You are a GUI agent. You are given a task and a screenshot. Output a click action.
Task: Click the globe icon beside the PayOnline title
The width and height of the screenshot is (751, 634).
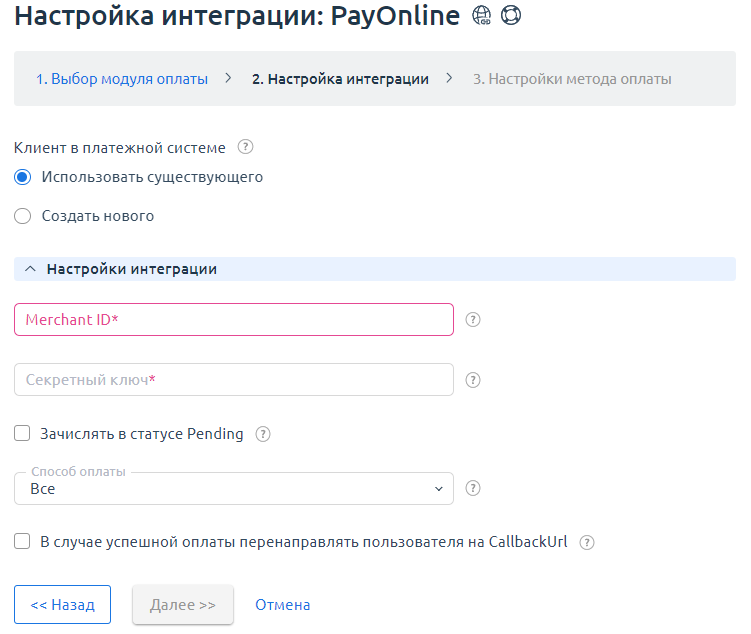[x=482, y=17]
